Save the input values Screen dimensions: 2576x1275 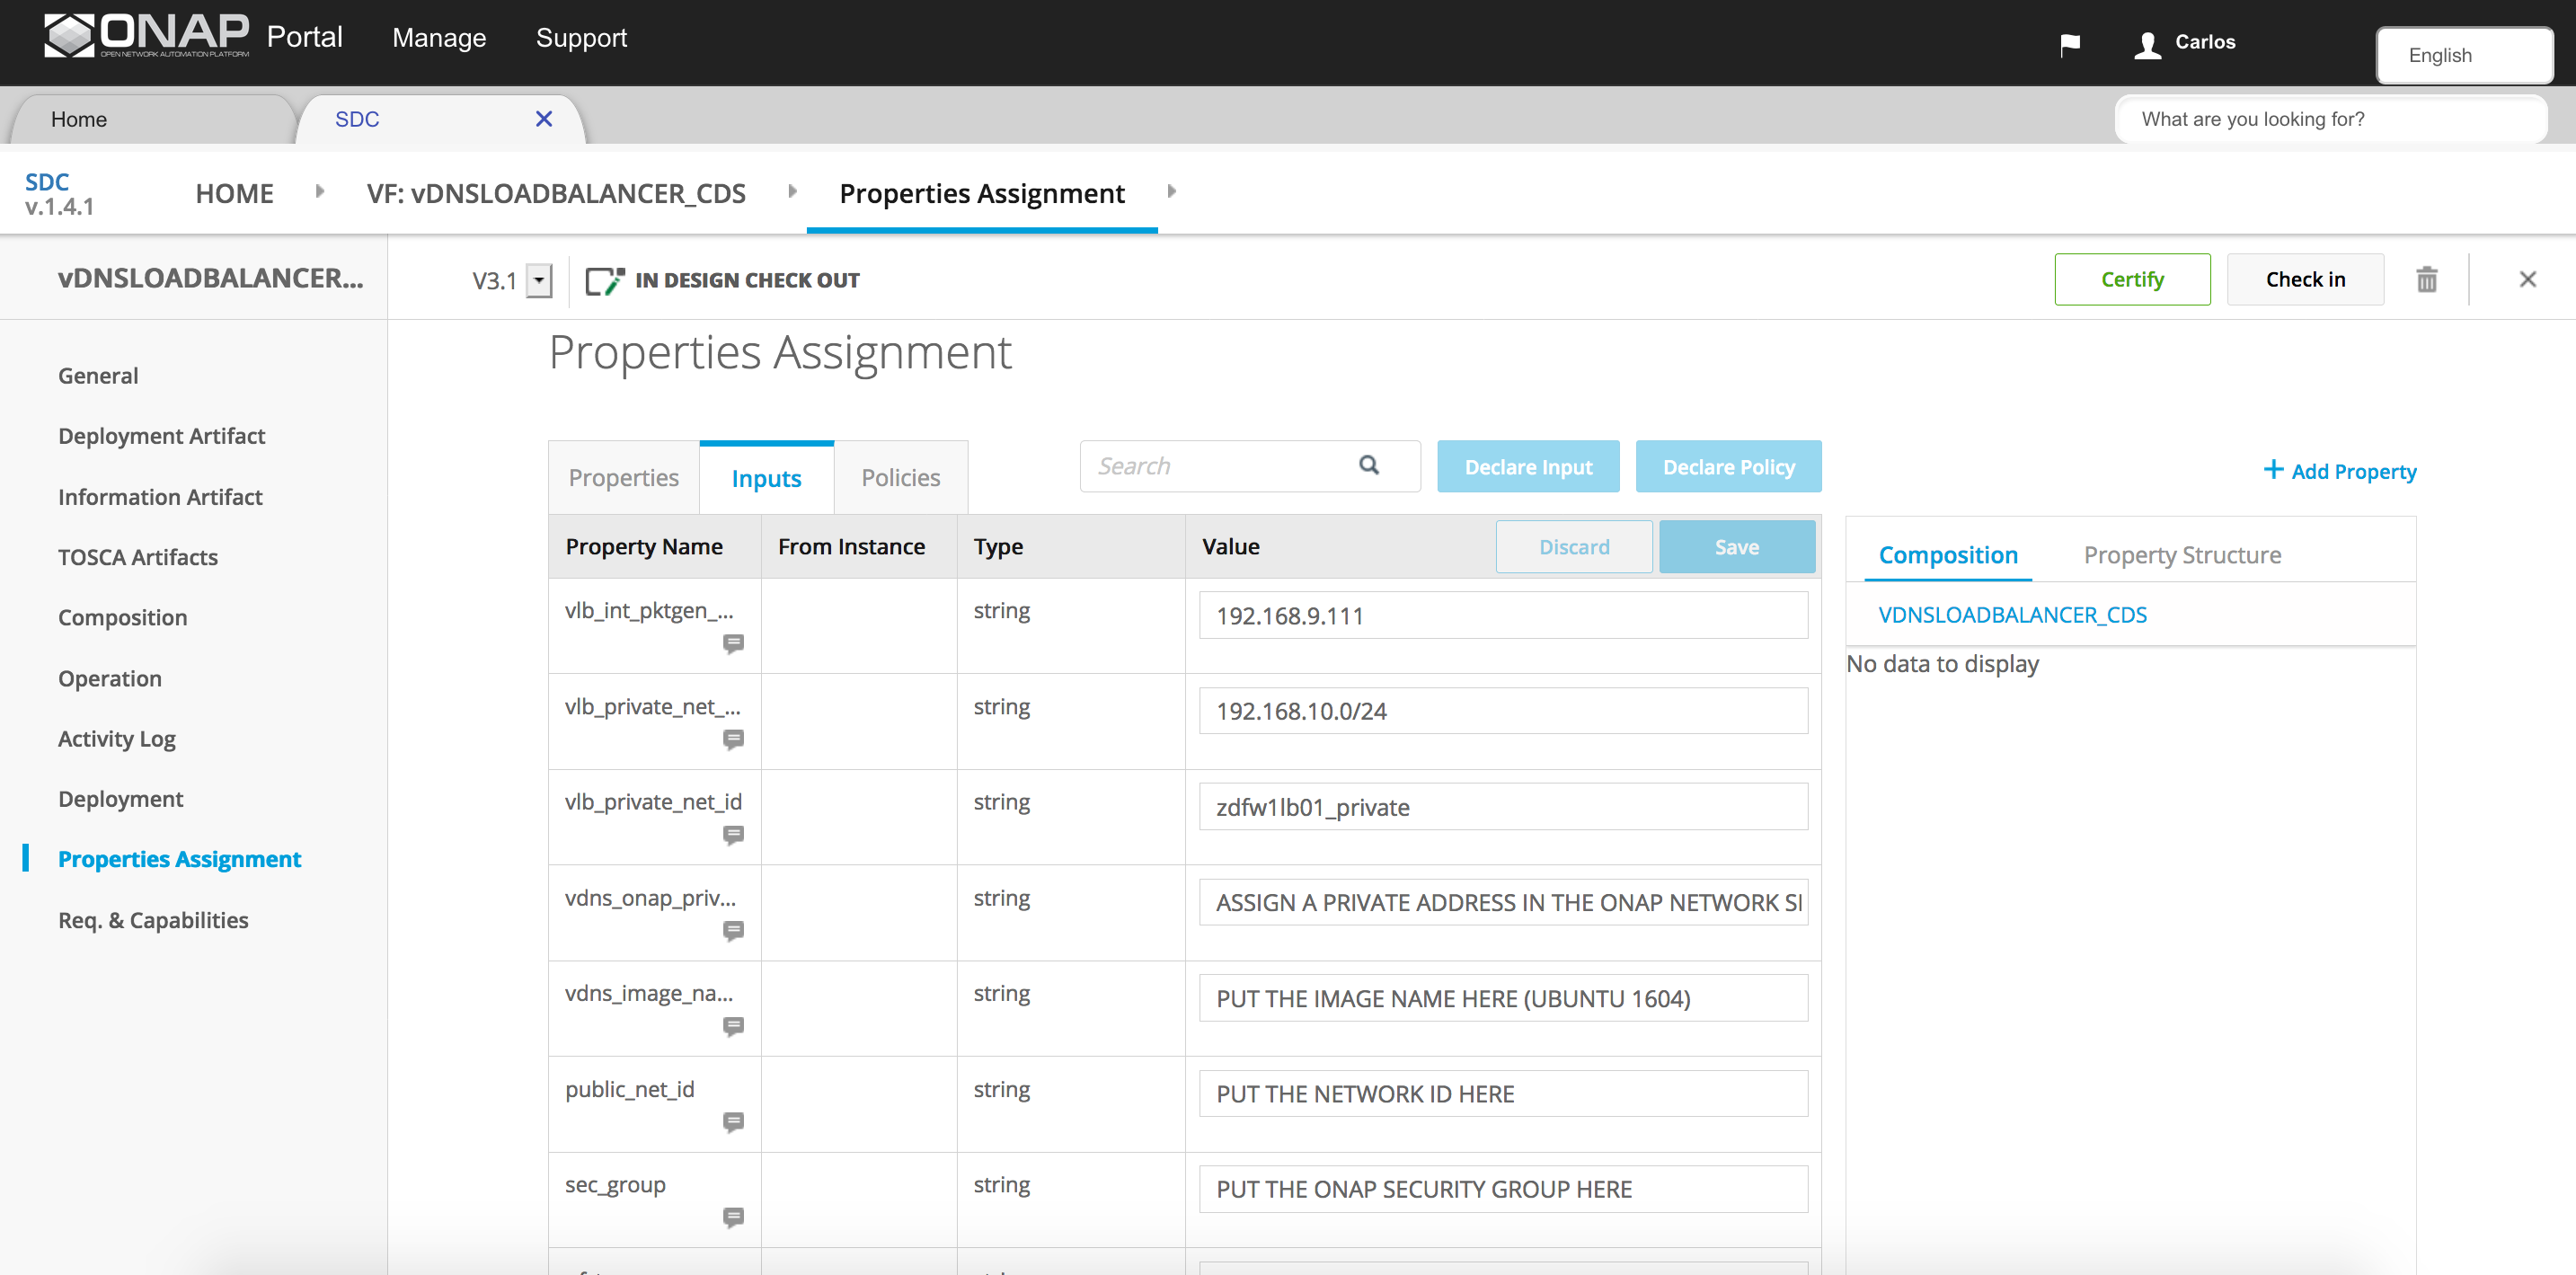pyautogui.click(x=1736, y=547)
